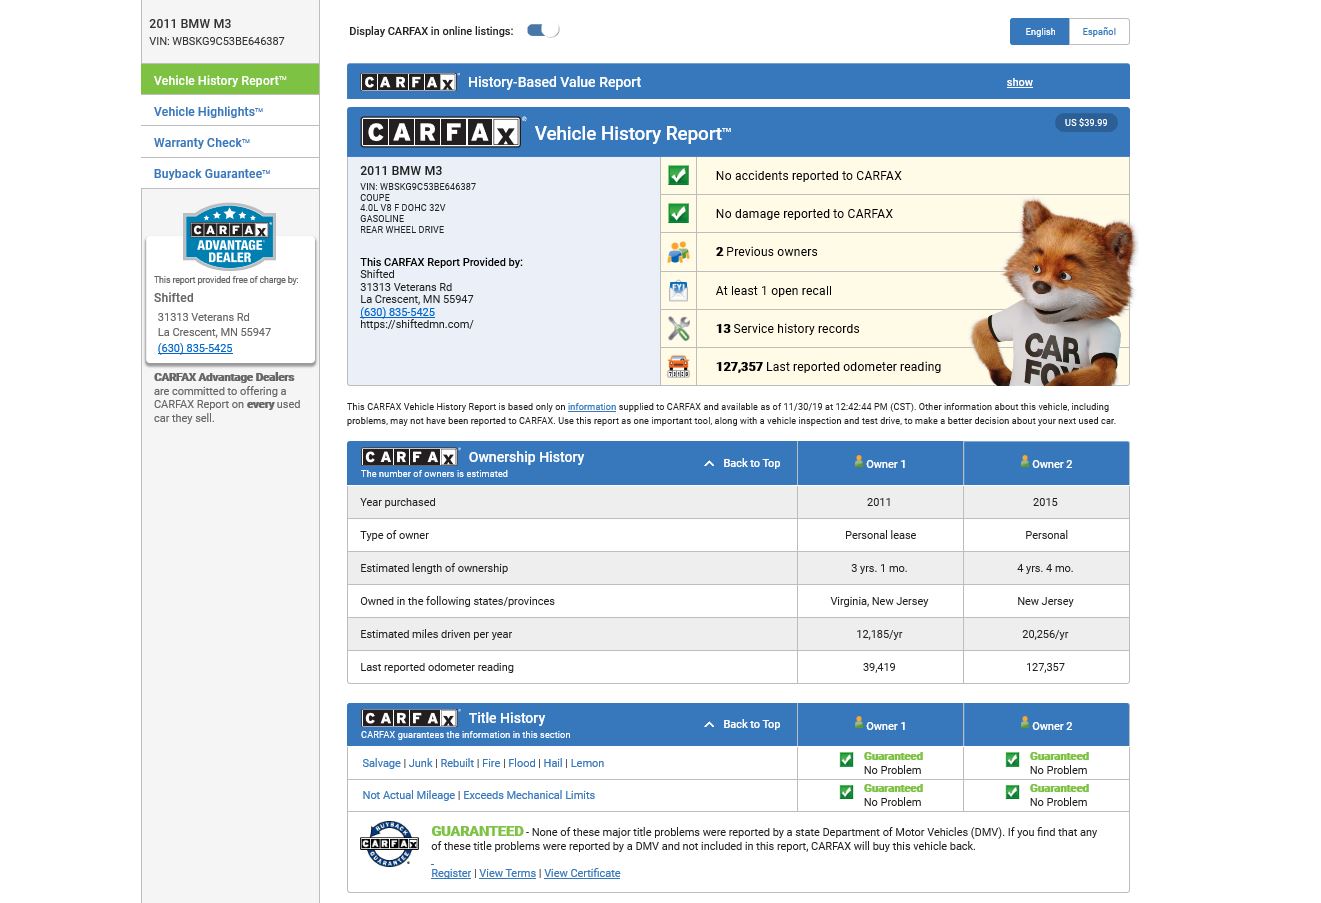The width and height of the screenshot is (1321, 903).
Task: Open the Rebuilt title definition link
Action: pyautogui.click(x=457, y=763)
